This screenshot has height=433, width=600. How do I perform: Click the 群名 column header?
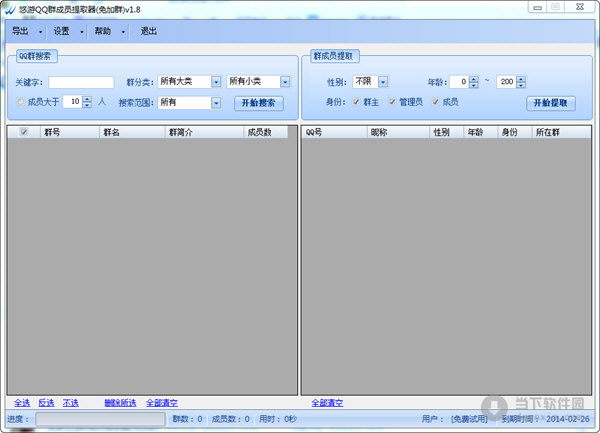point(132,132)
